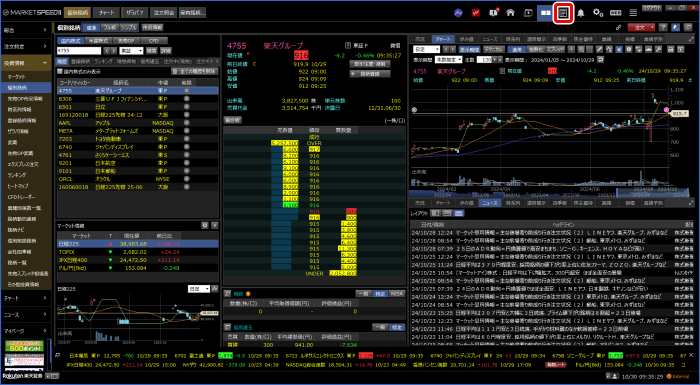Open the notification bell icon

tap(581, 13)
